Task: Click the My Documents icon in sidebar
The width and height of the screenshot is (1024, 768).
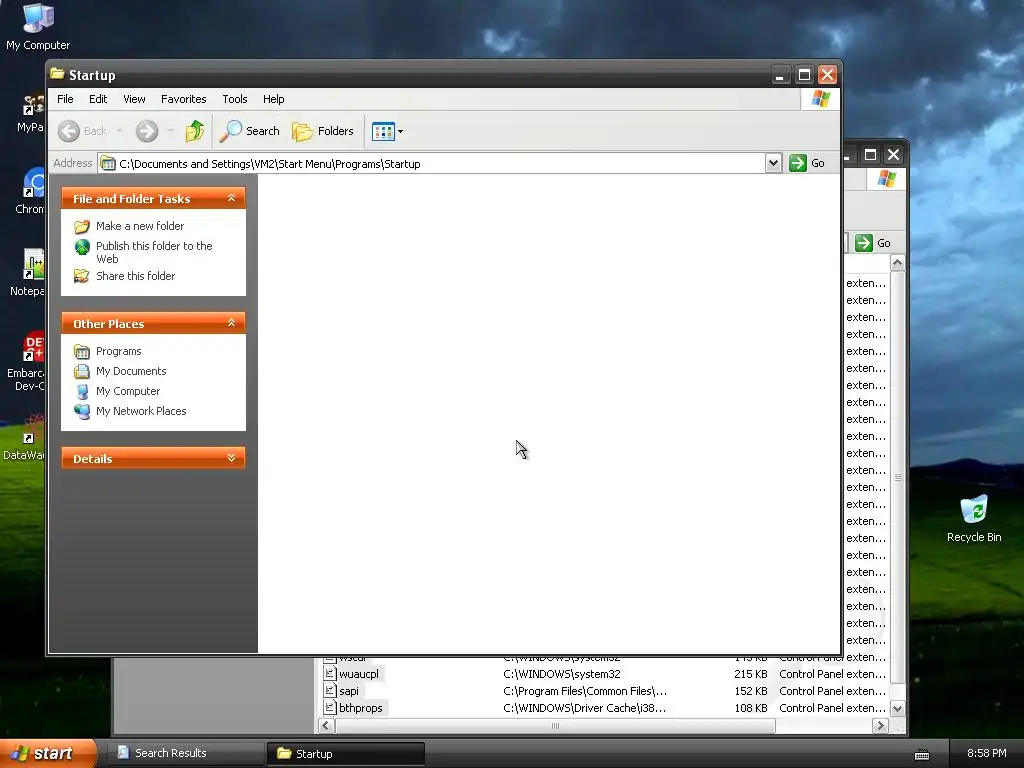Action: click(x=82, y=372)
